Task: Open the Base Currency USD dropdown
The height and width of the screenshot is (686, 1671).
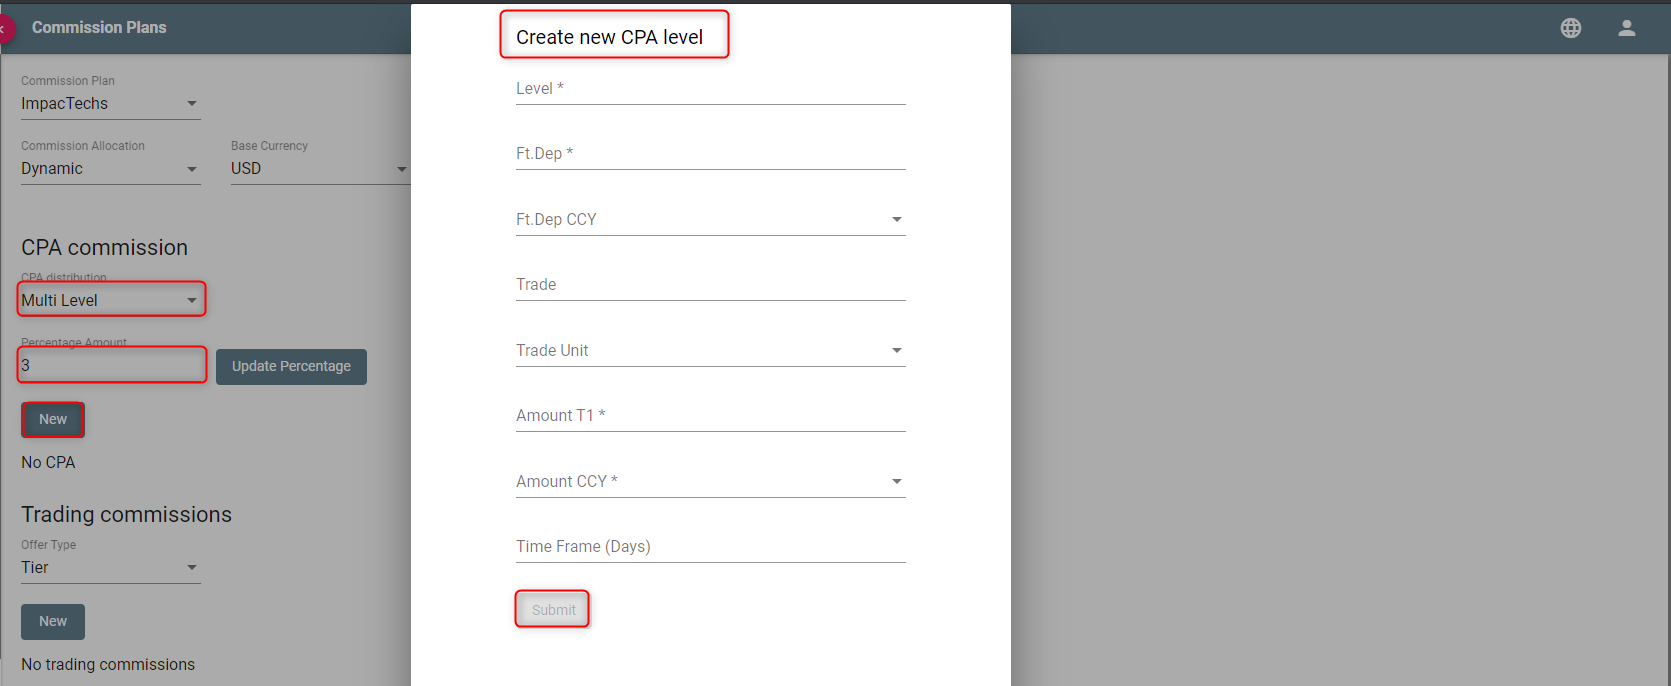Action: (320, 169)
